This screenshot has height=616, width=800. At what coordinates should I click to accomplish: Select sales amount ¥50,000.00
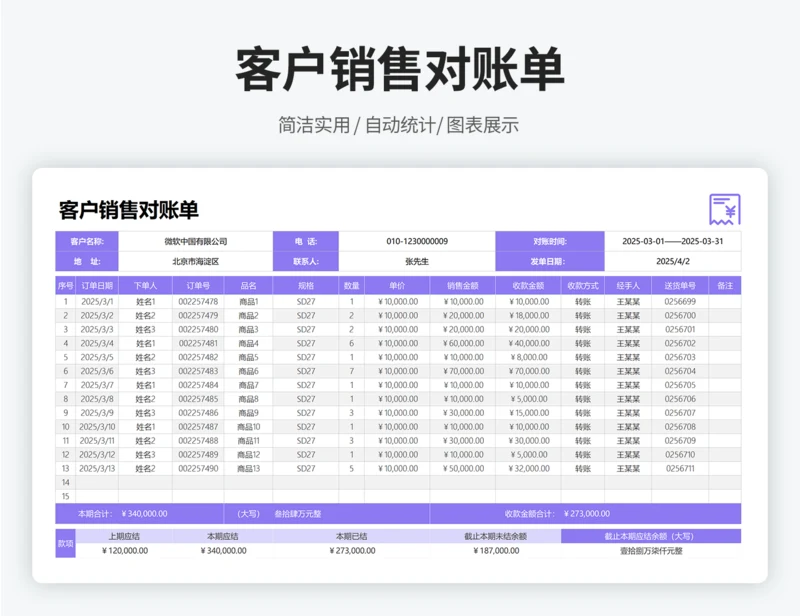[463, 469]
